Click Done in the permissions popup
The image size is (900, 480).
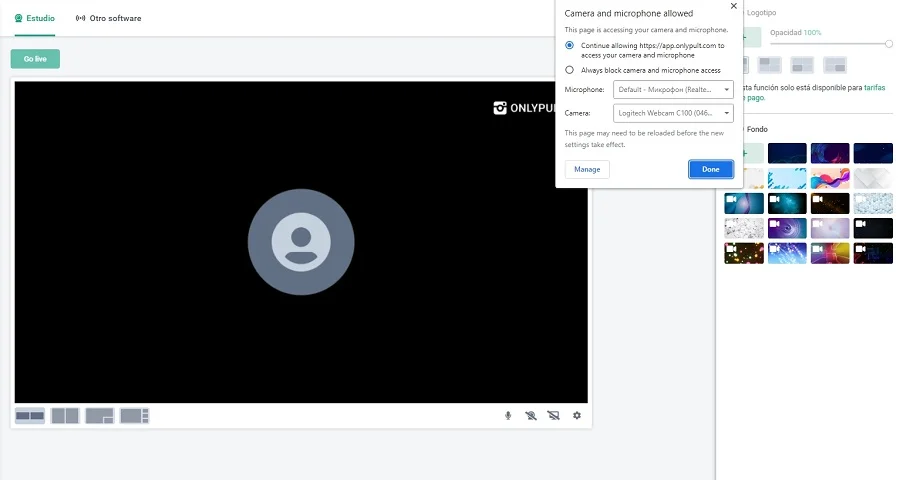point(710,169)
